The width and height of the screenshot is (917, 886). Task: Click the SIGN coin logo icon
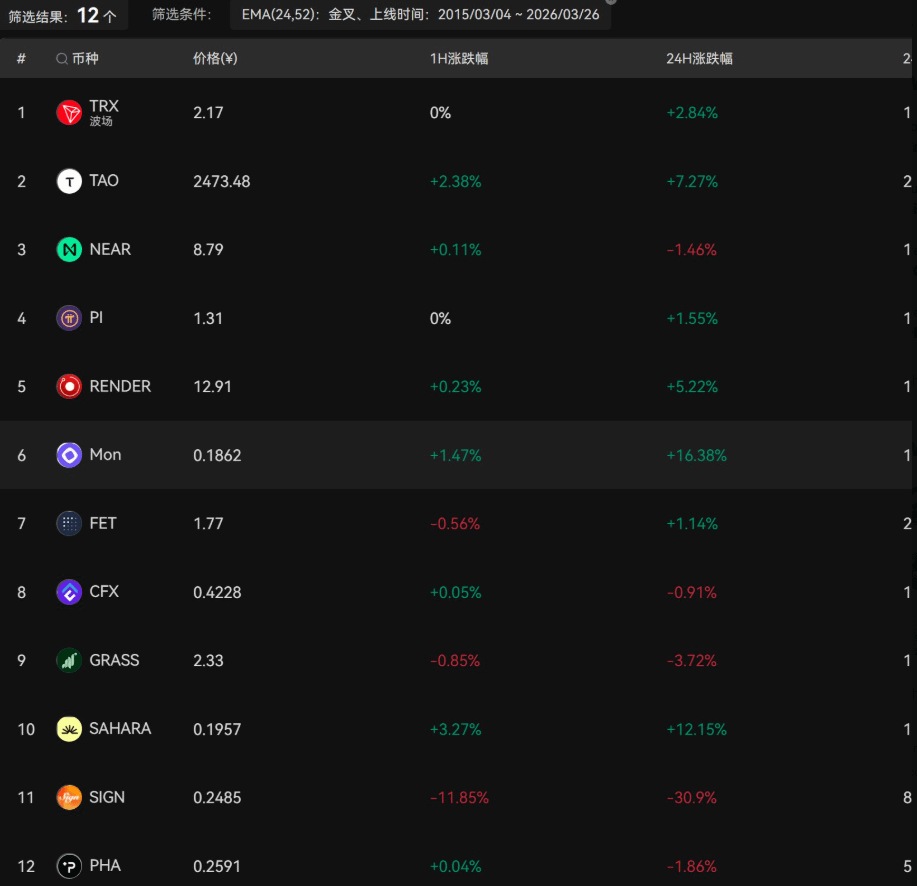click(69, 798)
